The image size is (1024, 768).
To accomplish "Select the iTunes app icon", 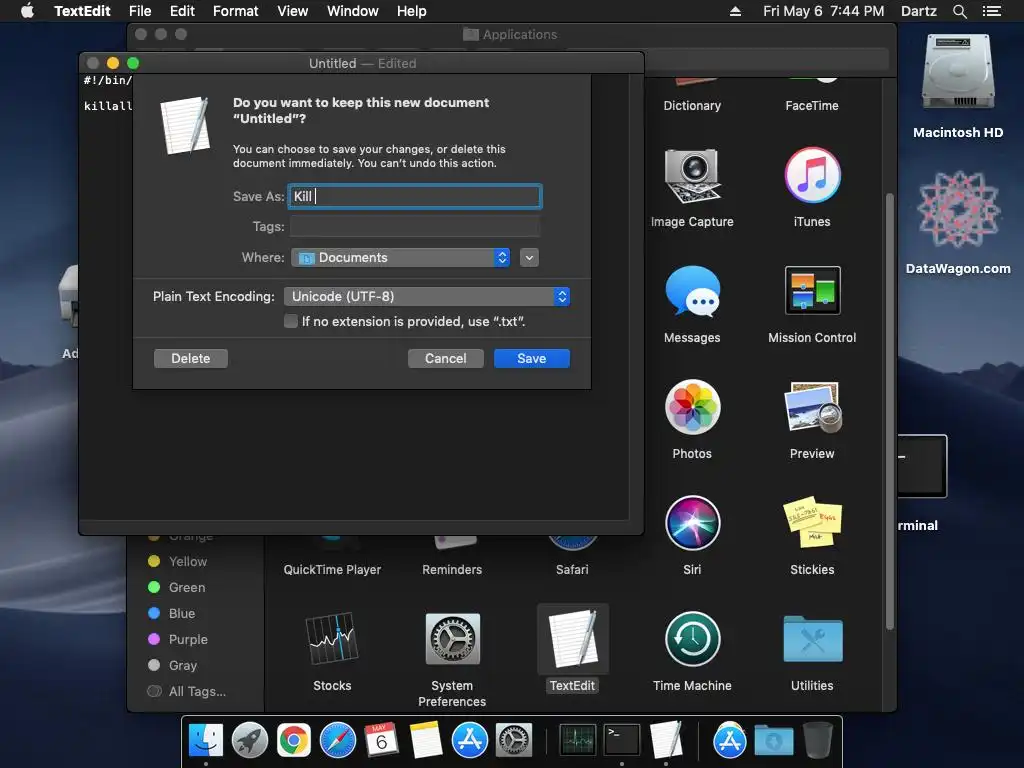I will tap(812, 175).
